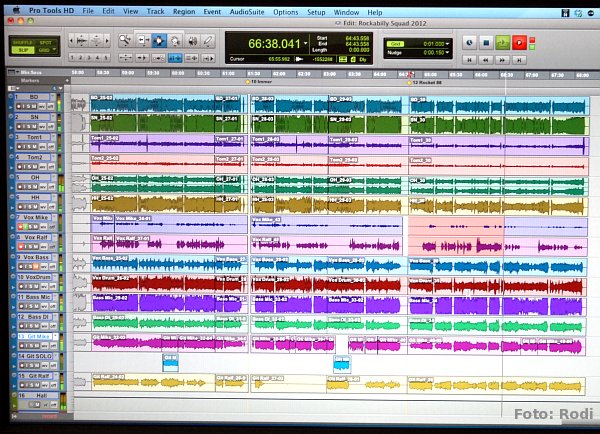Mute the BD track

pos(34,106)
